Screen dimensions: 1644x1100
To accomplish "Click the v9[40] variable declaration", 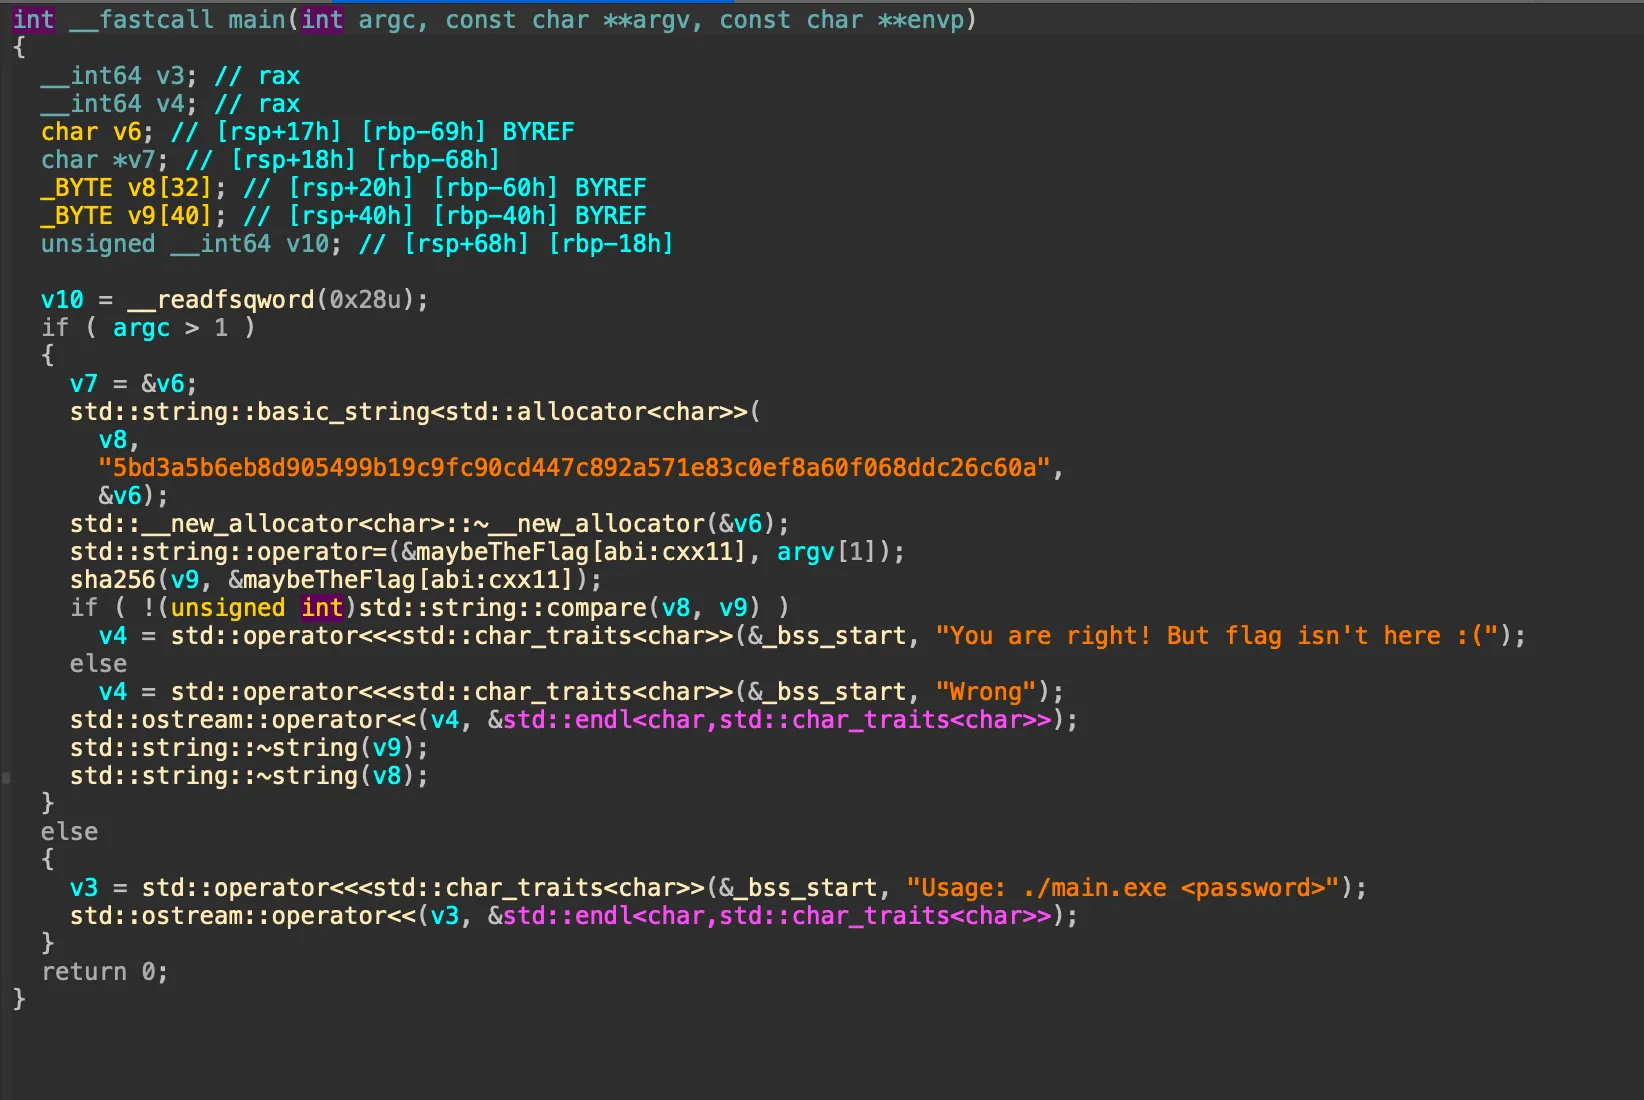I will 134,216.
